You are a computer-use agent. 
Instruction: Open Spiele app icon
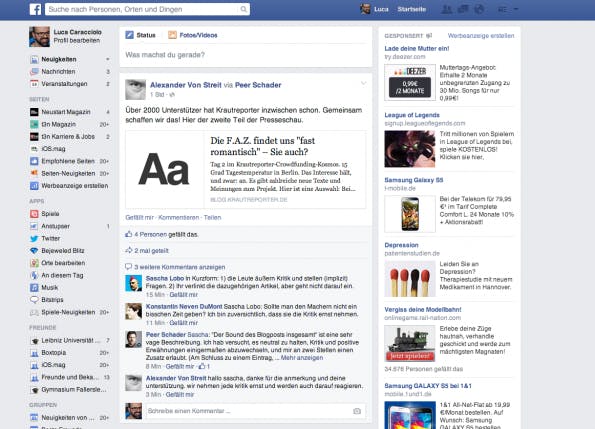[34, 214]
